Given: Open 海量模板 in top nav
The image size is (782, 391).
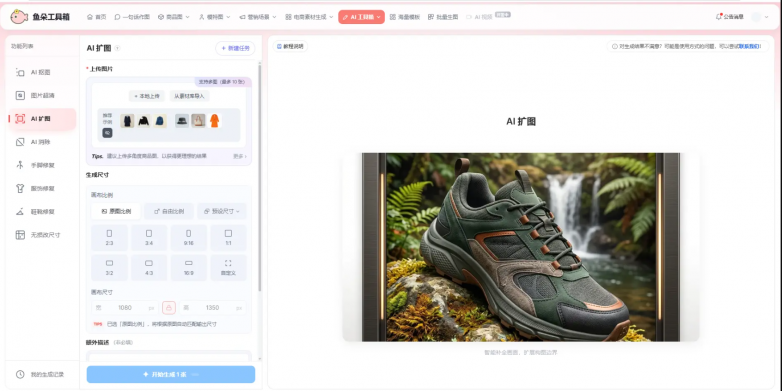Looking at the screenshot, I should 404,17.
